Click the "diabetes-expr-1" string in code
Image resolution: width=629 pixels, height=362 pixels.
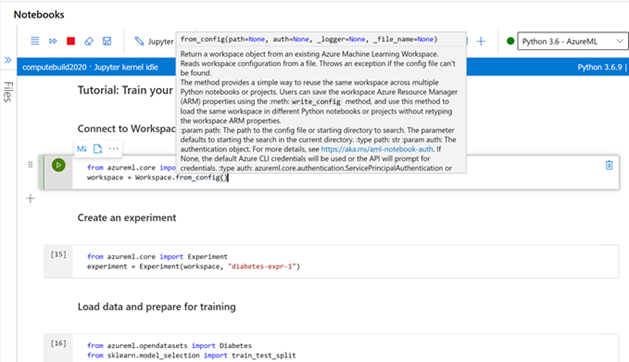pyautogui.click(x=262, y=266)
